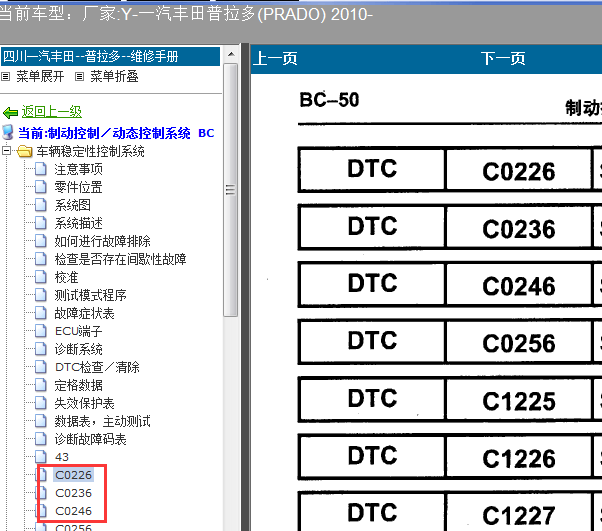This screenshot has height=531, width=602.
Task: Click the 当前:制动控制/动态控制系统 BC heading
Action: tap(116, 133)
